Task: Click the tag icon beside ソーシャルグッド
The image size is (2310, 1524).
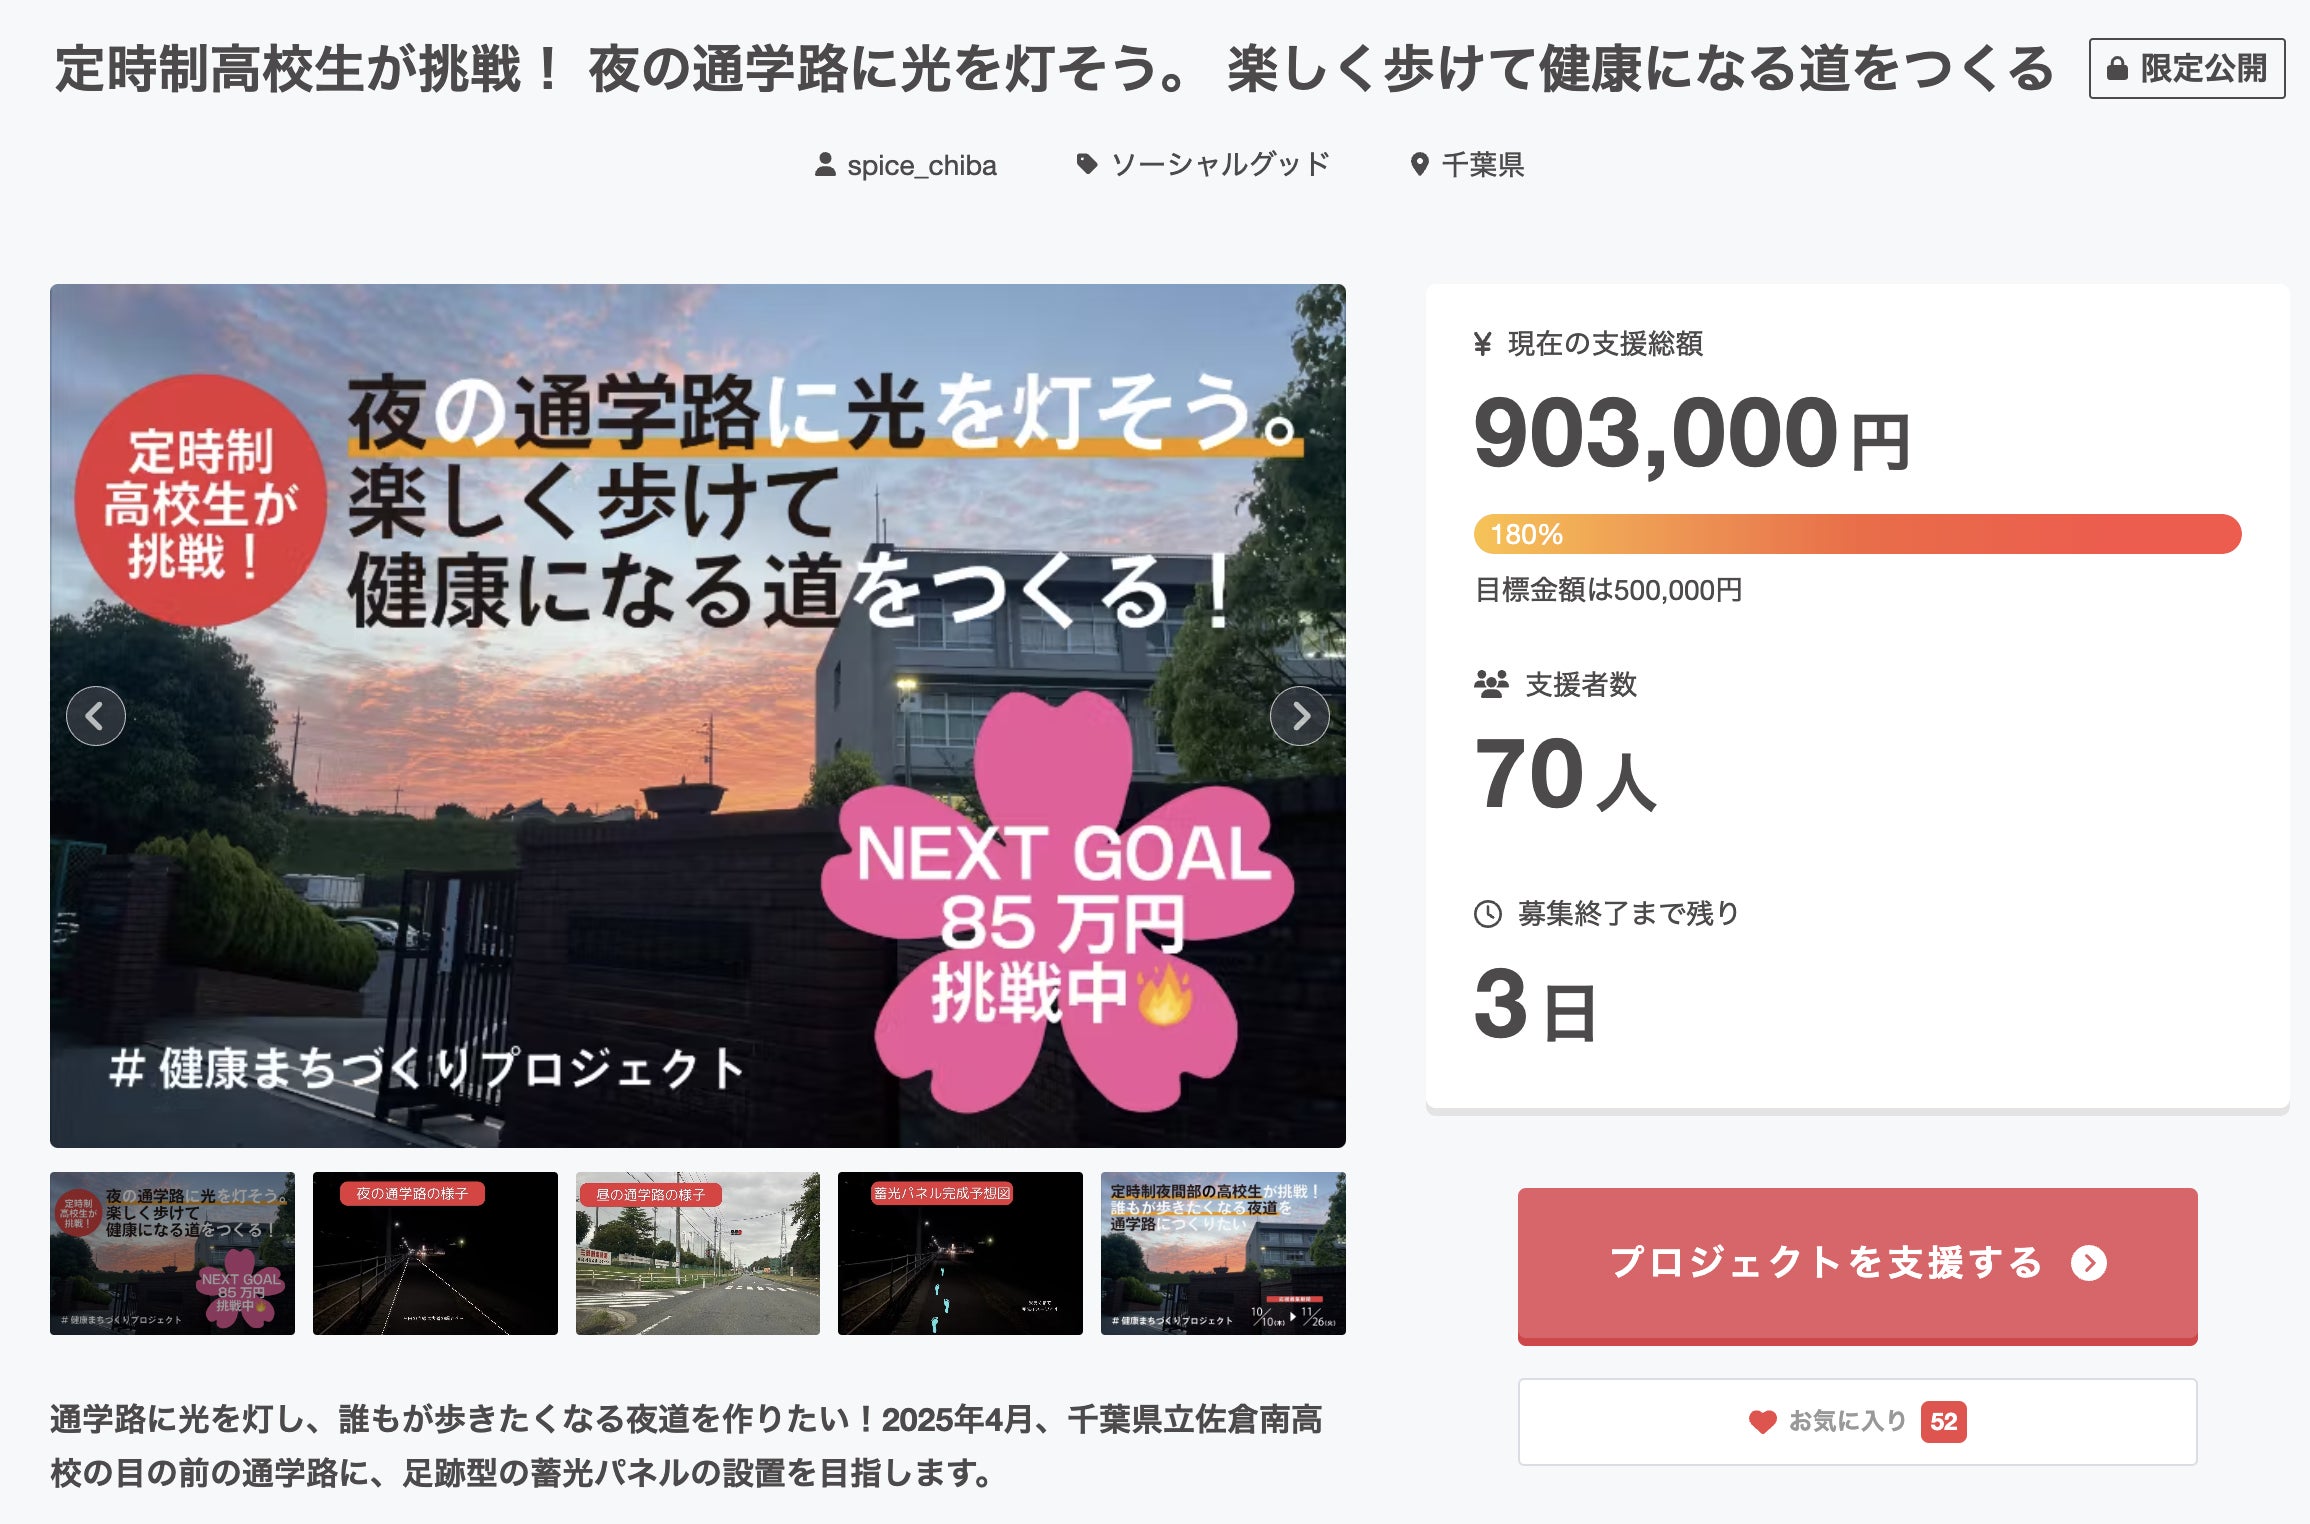Action: point(1086,164)
